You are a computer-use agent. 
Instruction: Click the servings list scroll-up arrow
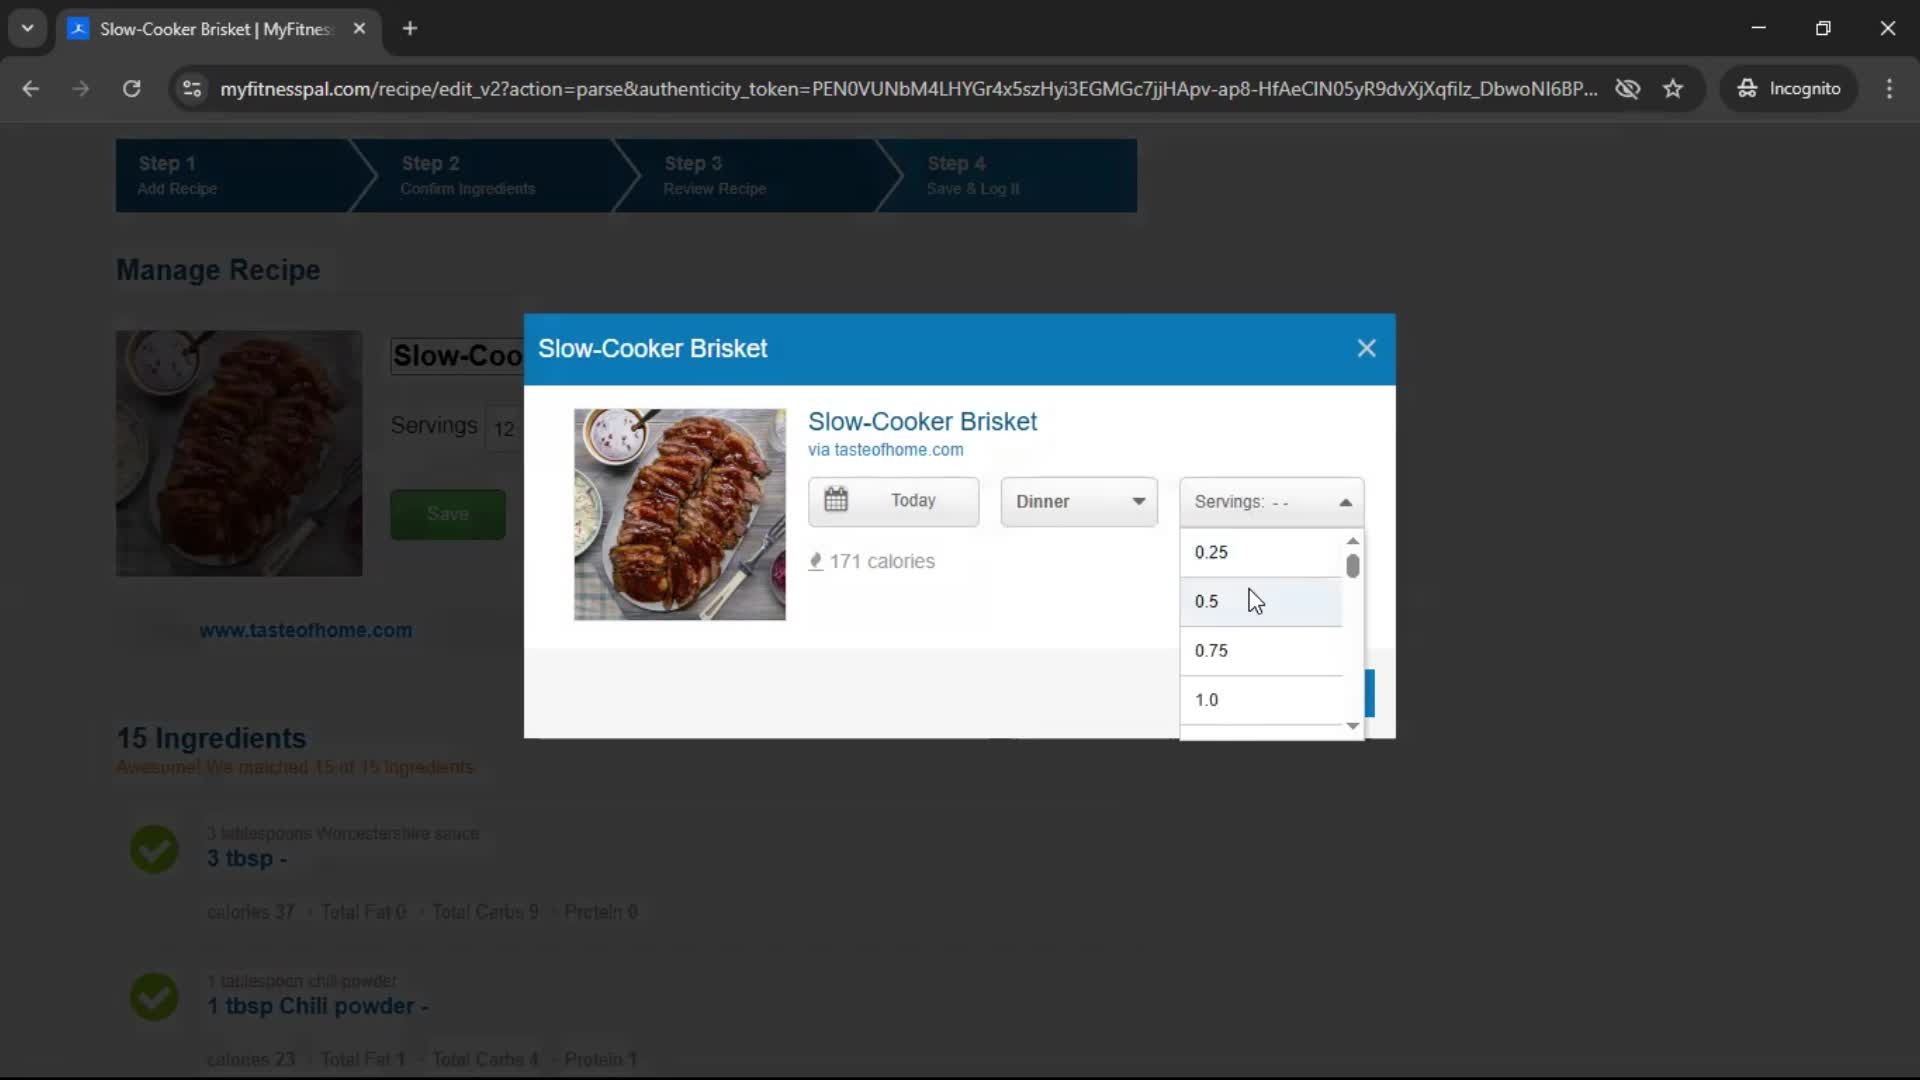(x=1353, y=541)
